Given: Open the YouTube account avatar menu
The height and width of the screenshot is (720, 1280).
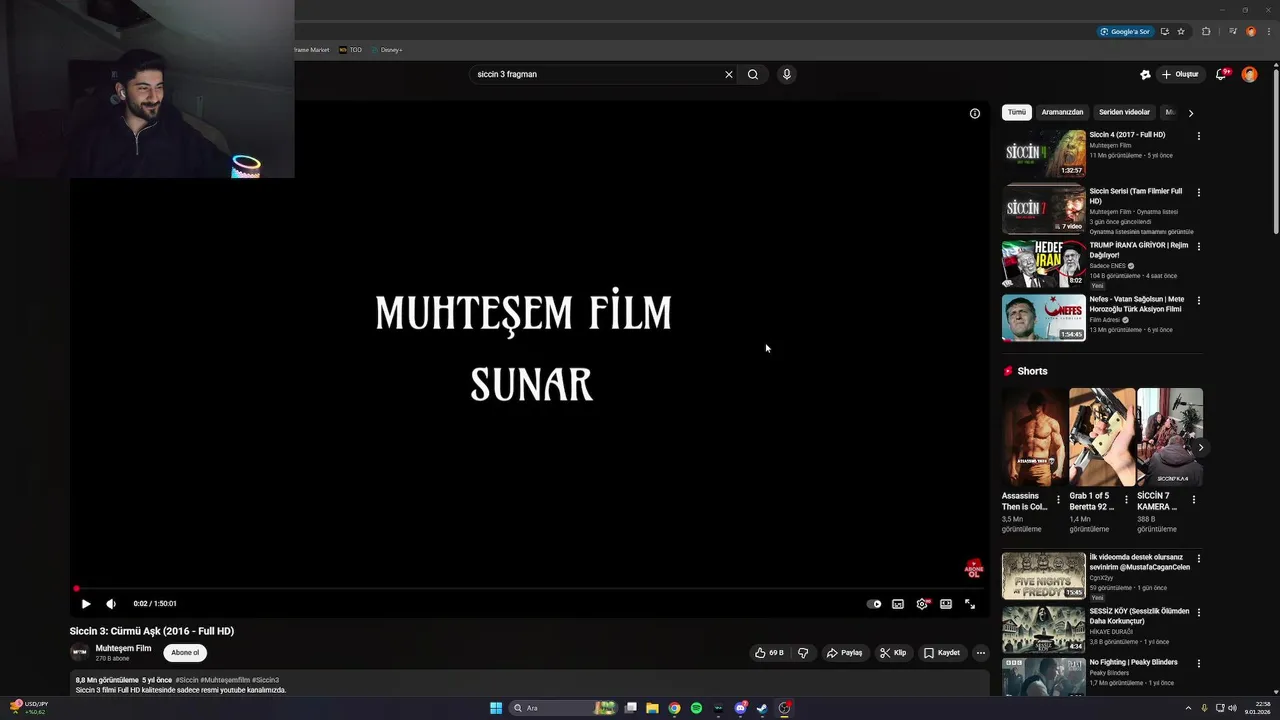Looking at the screenshot, I should [1249, 74].
